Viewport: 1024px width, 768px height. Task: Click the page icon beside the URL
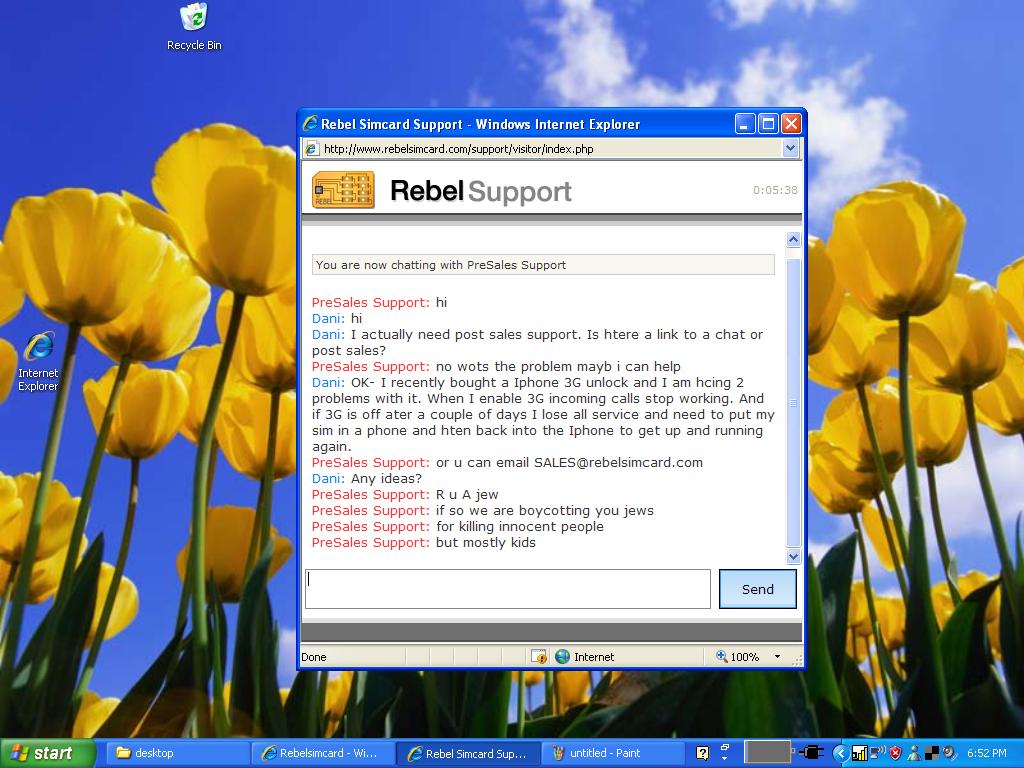(x=312, y=149)
